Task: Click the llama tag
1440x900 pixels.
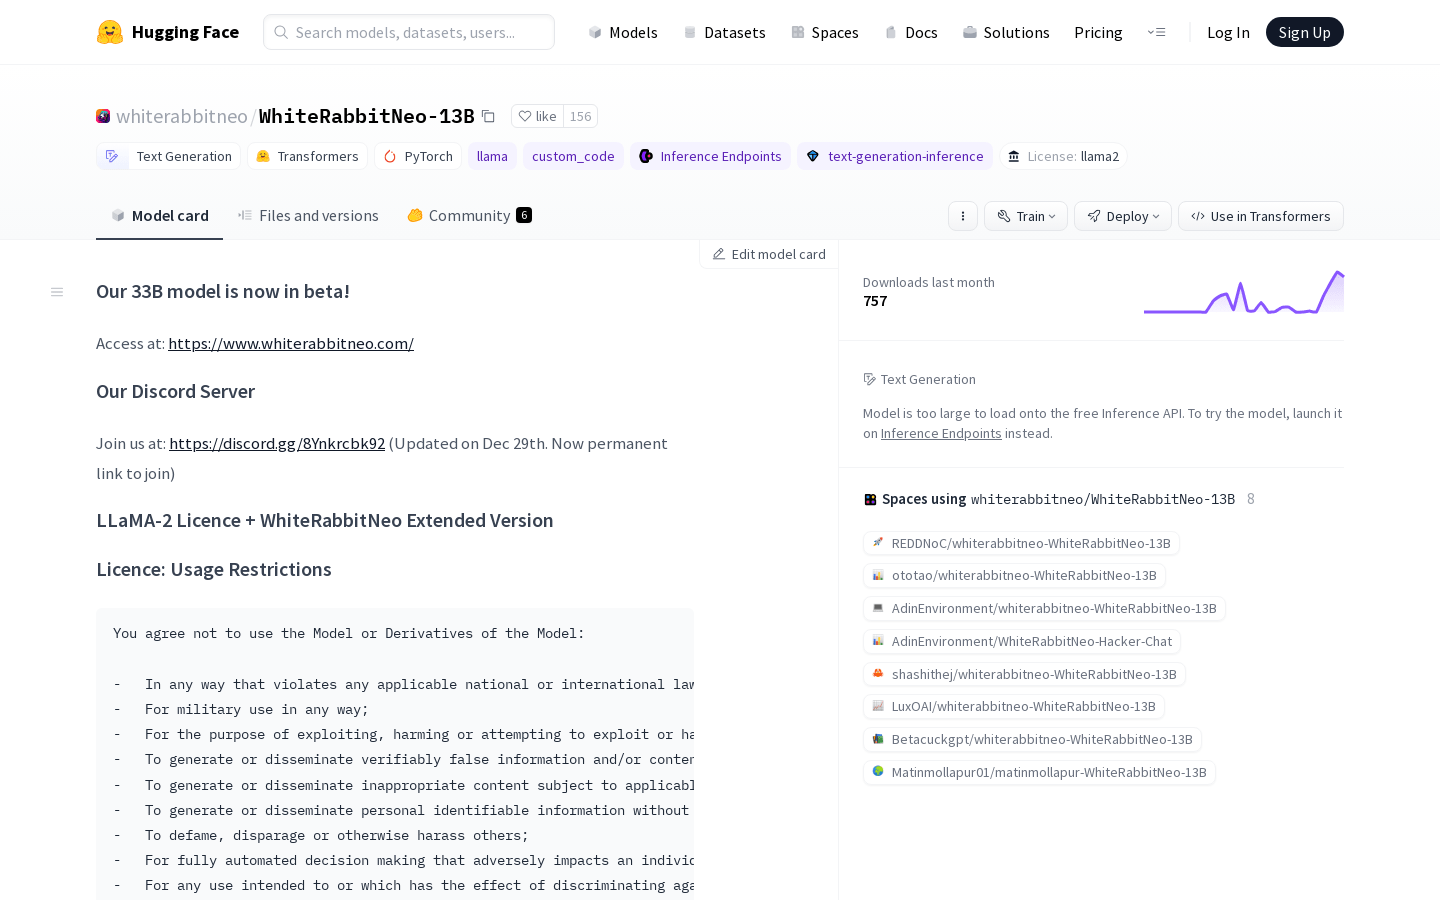Action: pyautogui.click(x=492, y=156)
